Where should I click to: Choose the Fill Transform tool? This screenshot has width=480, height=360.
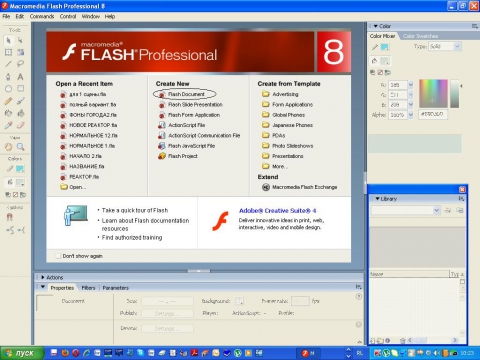(20, 52)
